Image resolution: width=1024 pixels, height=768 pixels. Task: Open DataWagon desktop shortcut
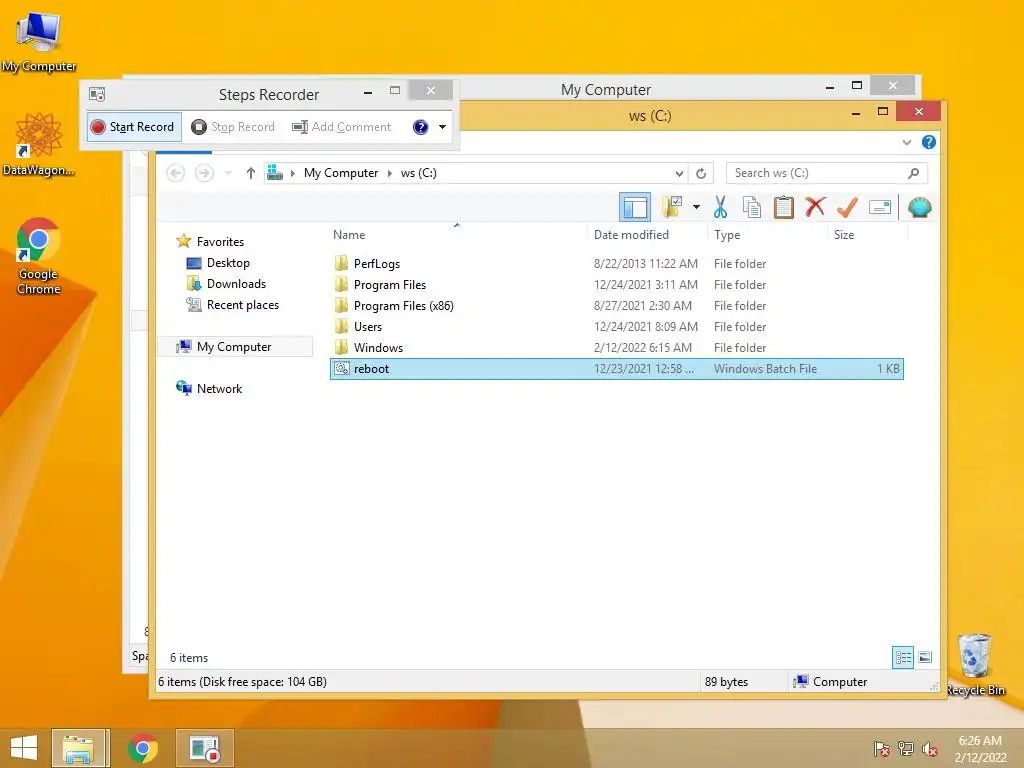coord(39,144)
